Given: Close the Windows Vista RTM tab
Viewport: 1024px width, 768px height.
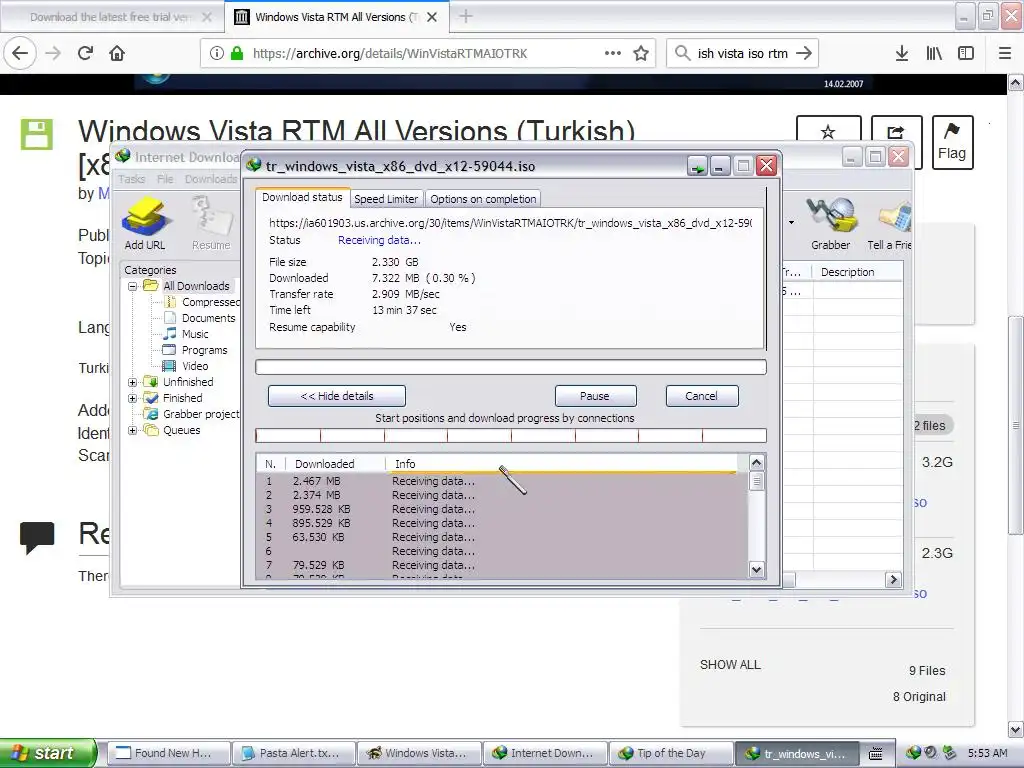Looking at the screenshot, I should pyautogui.click(x=432, y=17).
